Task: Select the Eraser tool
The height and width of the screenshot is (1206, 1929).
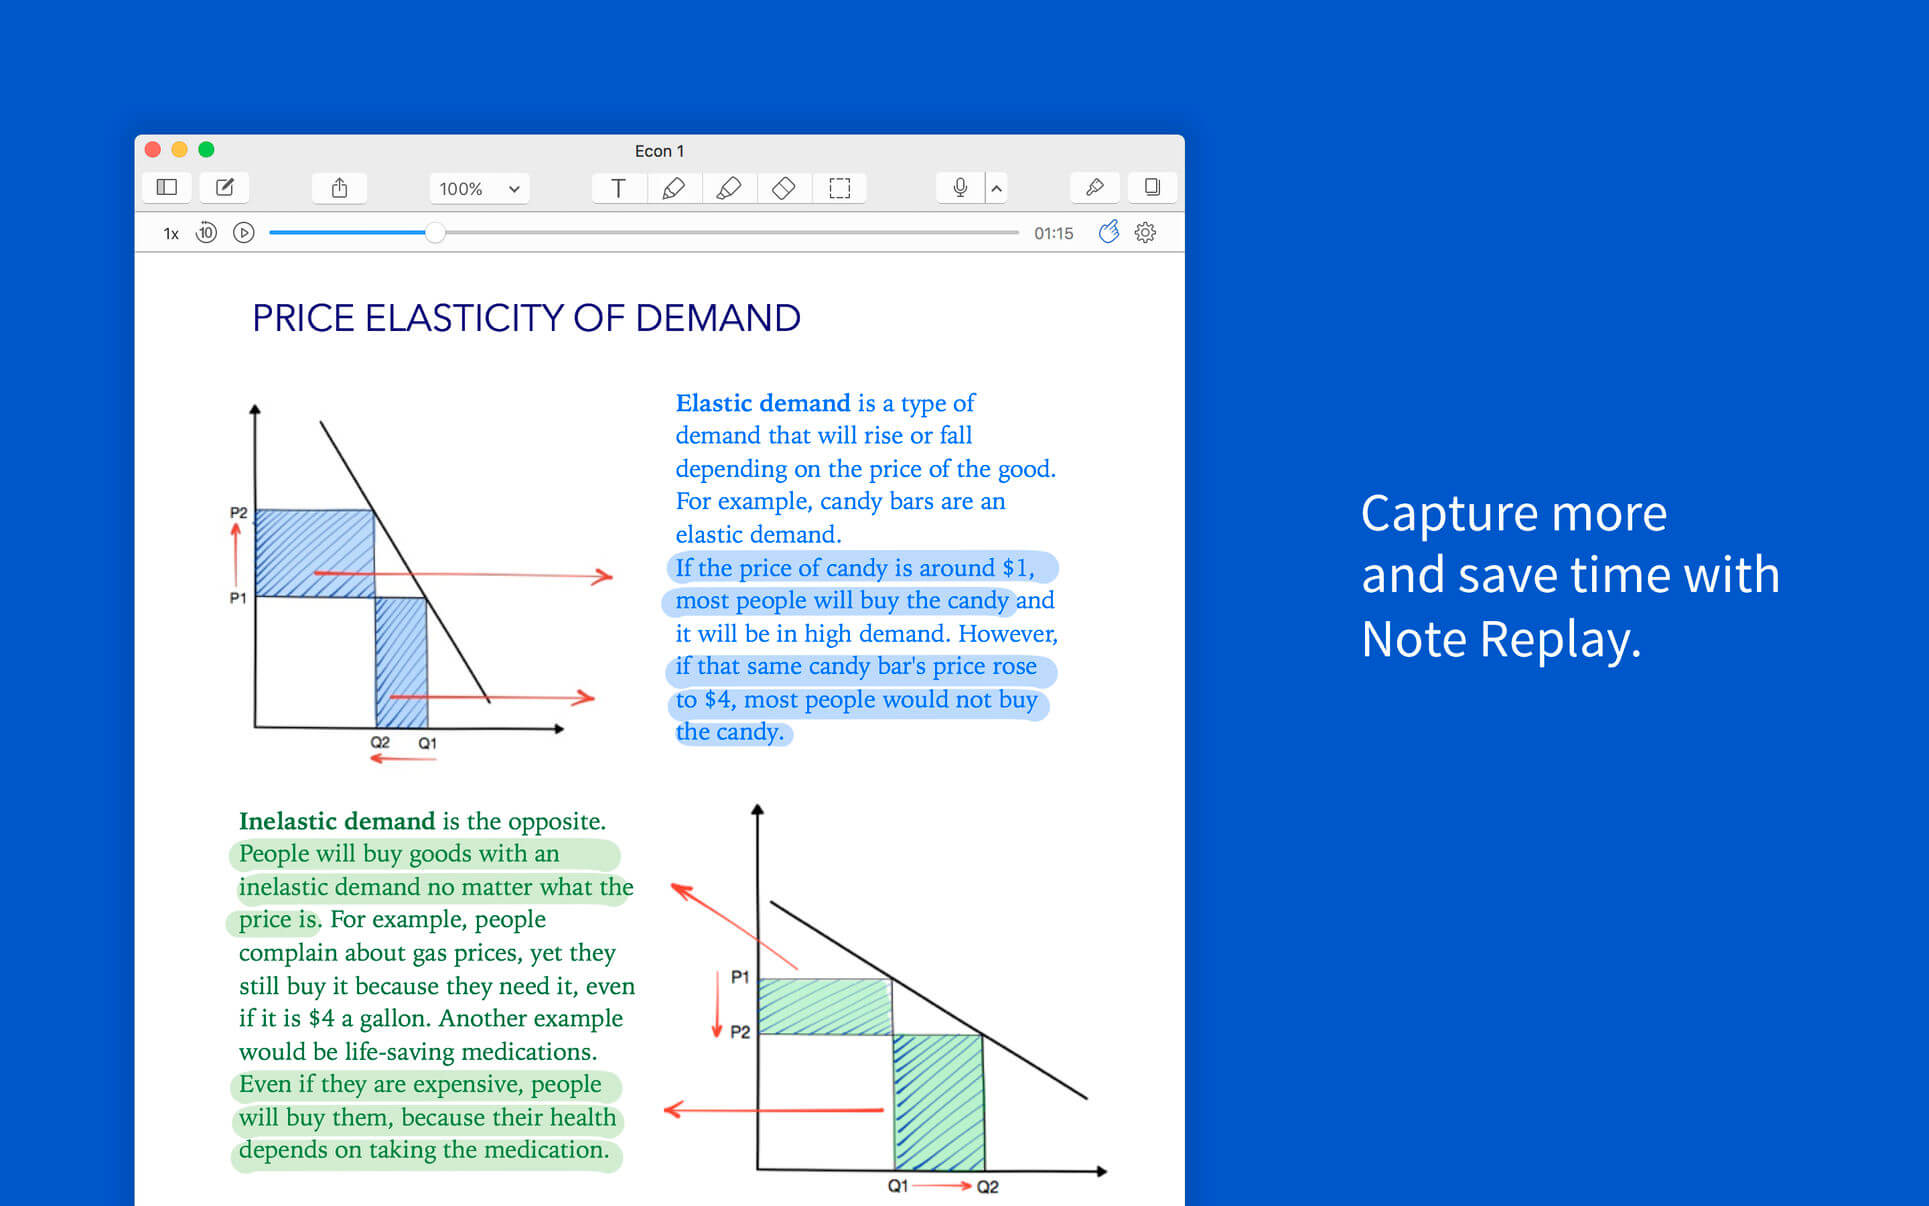Action: click(x=783, y=187)
